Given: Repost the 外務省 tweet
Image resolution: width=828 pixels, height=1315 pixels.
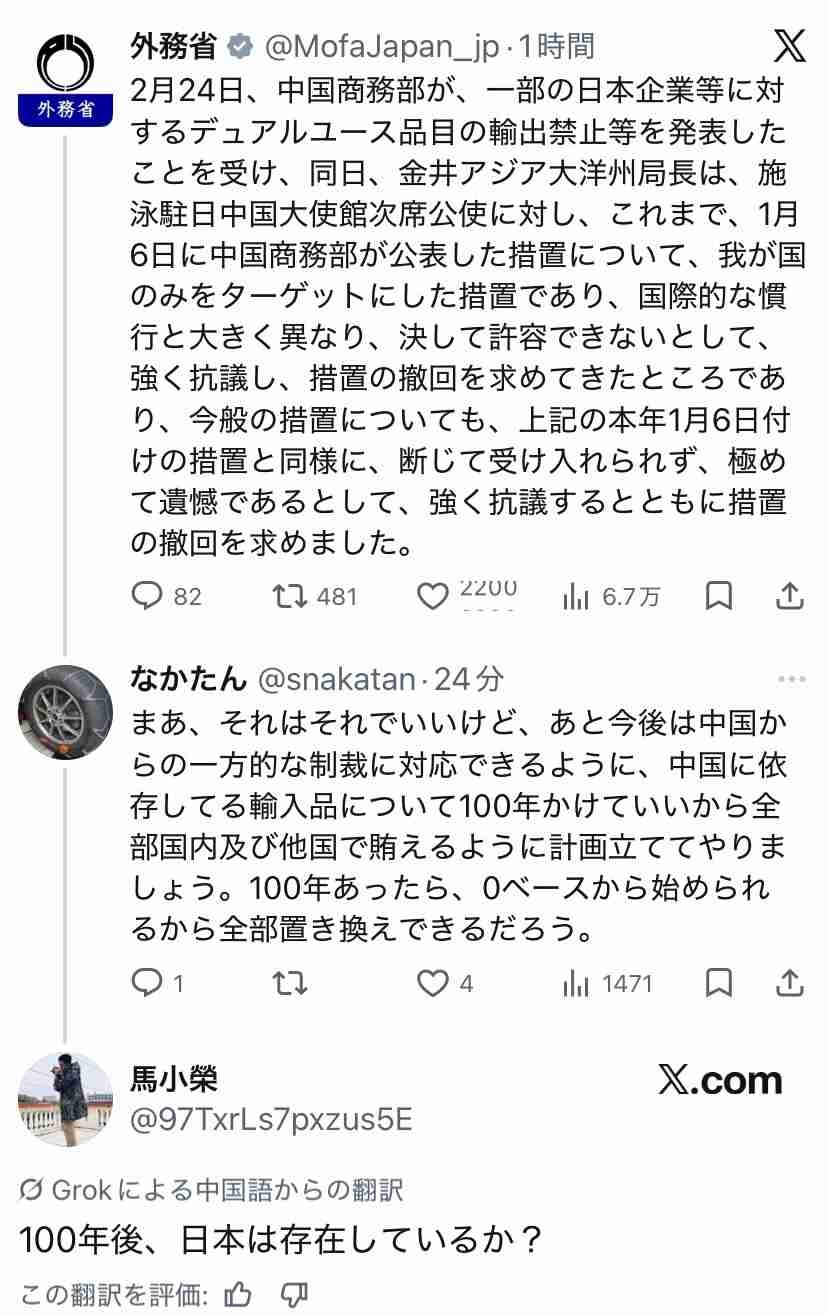Looking at the screenshot, I should 290,597.
